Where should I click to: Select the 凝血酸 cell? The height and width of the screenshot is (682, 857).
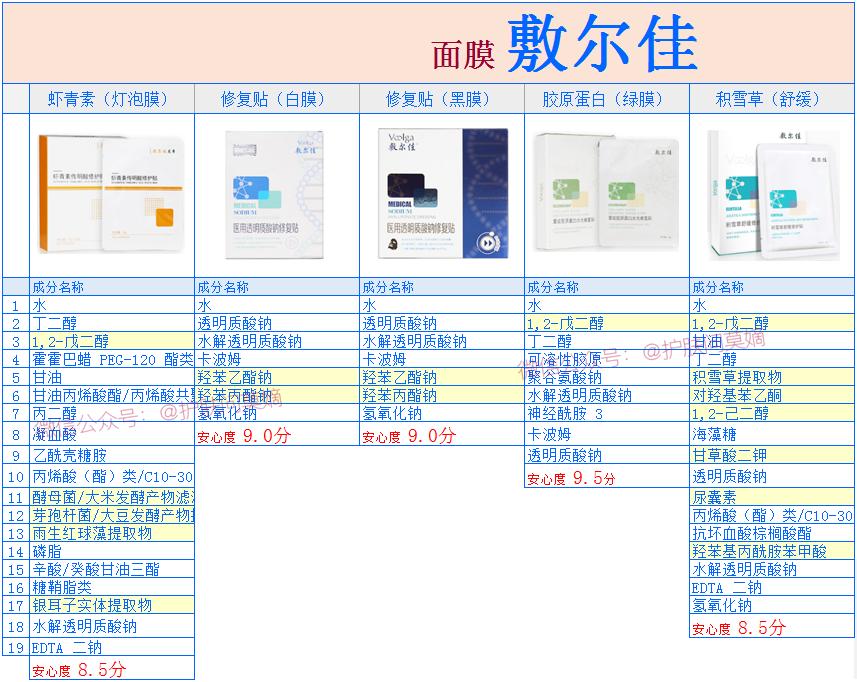[x=111, y=434]
